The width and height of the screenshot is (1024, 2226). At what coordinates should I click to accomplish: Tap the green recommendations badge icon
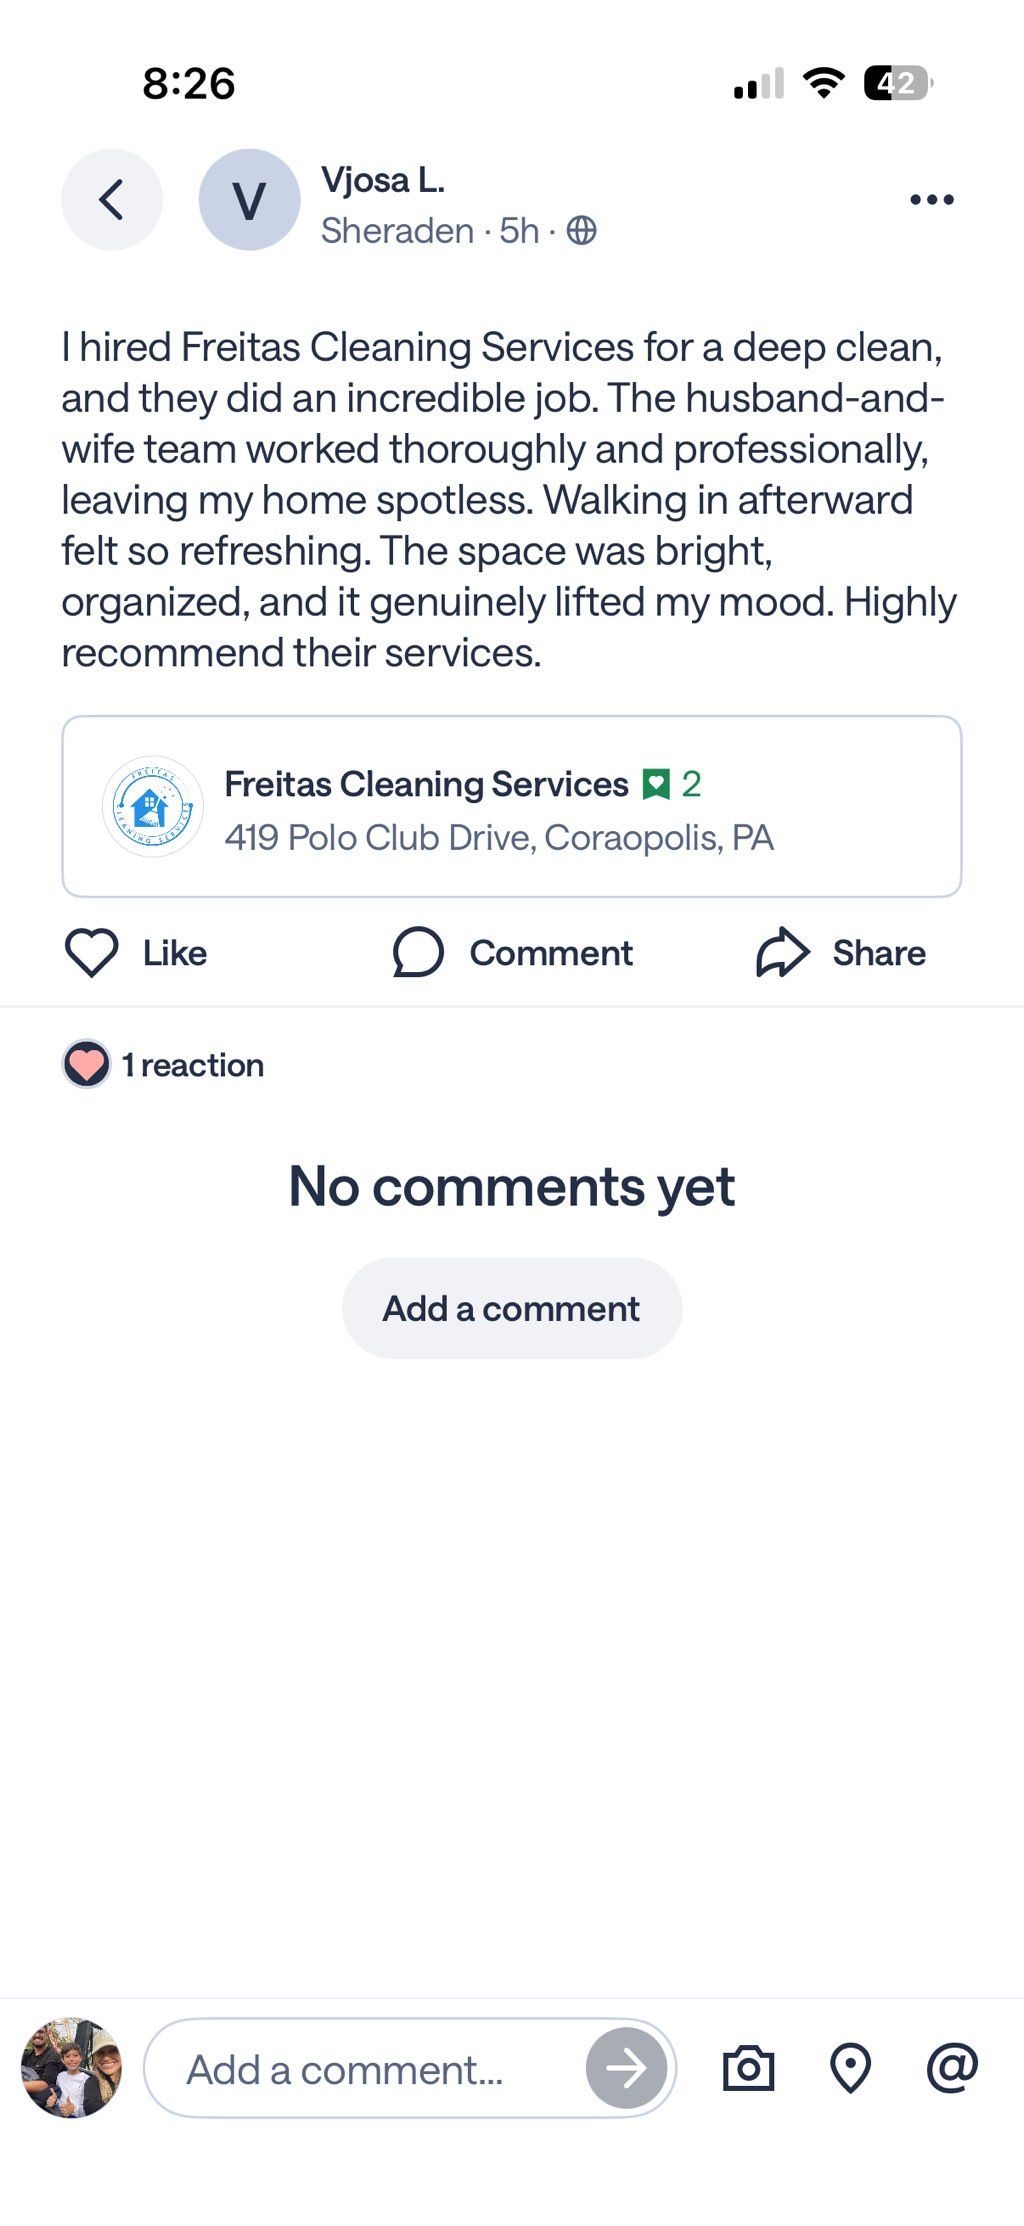pos(656,785)
